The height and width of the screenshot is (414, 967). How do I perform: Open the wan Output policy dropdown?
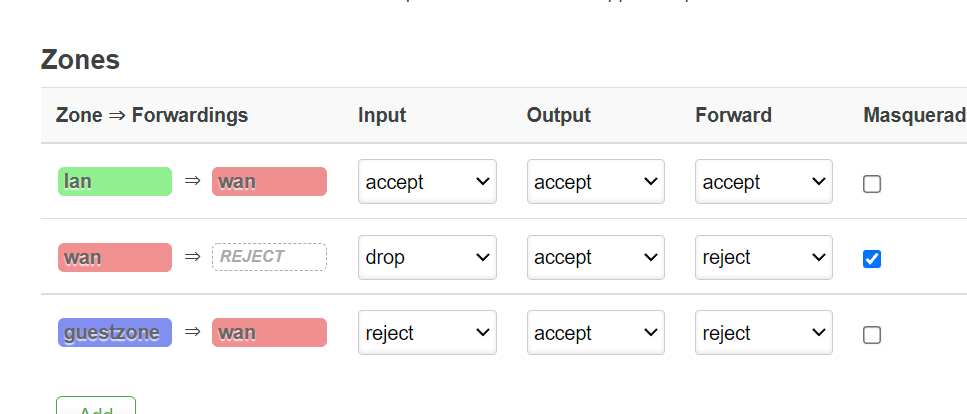point(595,258)
